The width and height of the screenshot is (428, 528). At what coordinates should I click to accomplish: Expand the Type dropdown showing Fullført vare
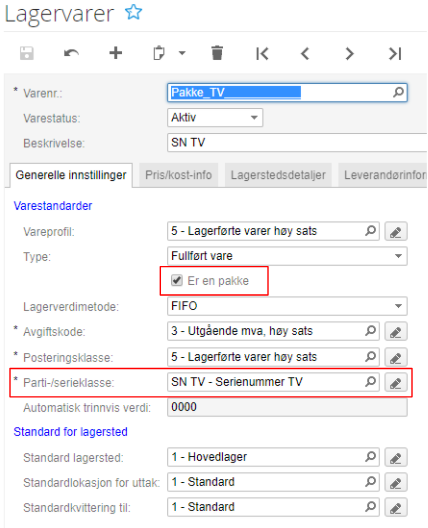[x=287, y=256]
